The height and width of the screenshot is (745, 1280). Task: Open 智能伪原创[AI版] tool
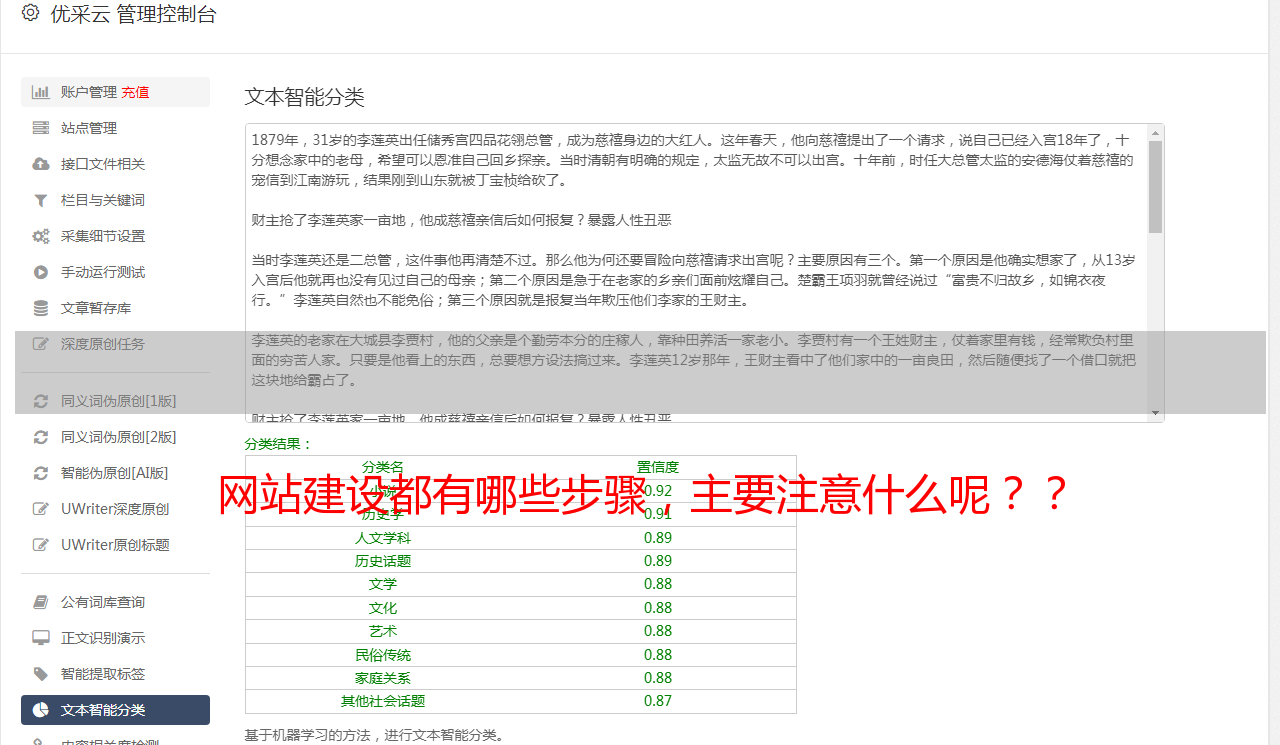[x=115, y=473]
